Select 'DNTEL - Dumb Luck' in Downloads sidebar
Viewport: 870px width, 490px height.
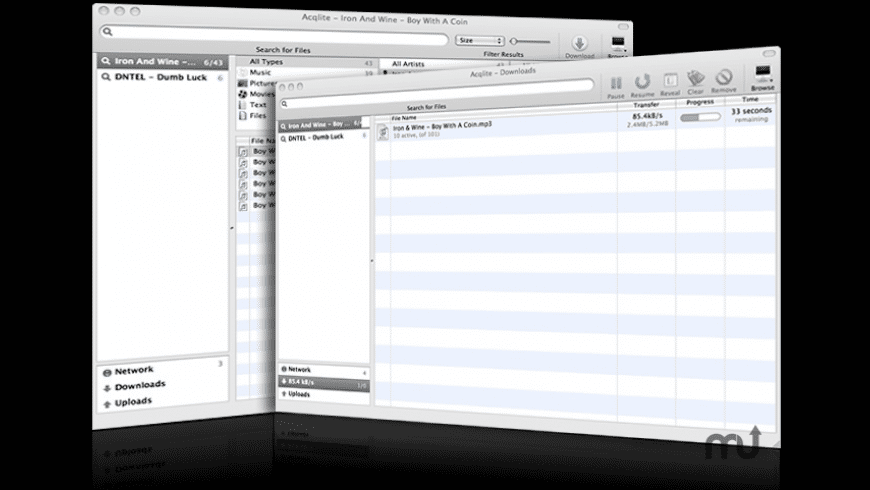(x=323, y=137)
